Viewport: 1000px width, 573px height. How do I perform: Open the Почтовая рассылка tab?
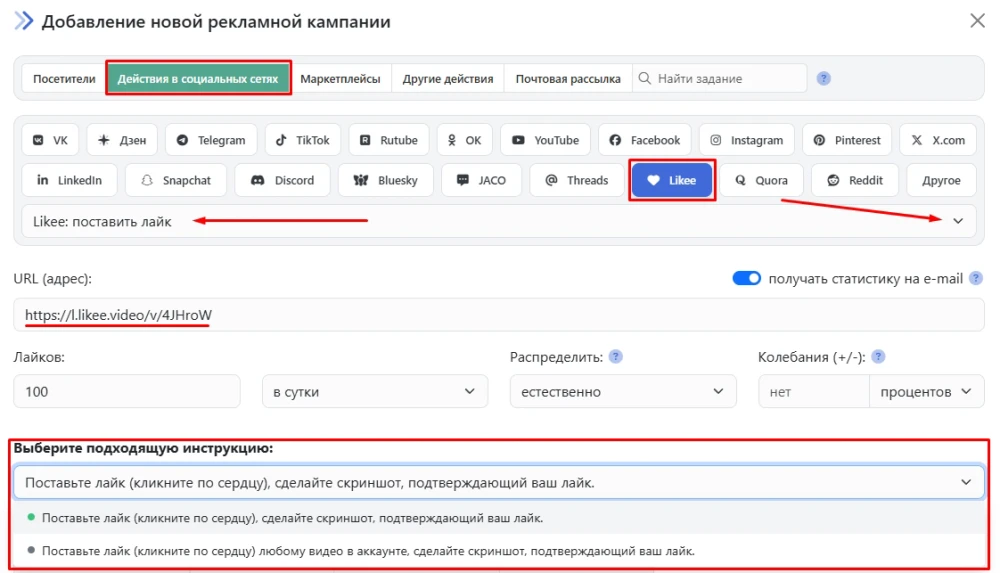click(567, 78)
